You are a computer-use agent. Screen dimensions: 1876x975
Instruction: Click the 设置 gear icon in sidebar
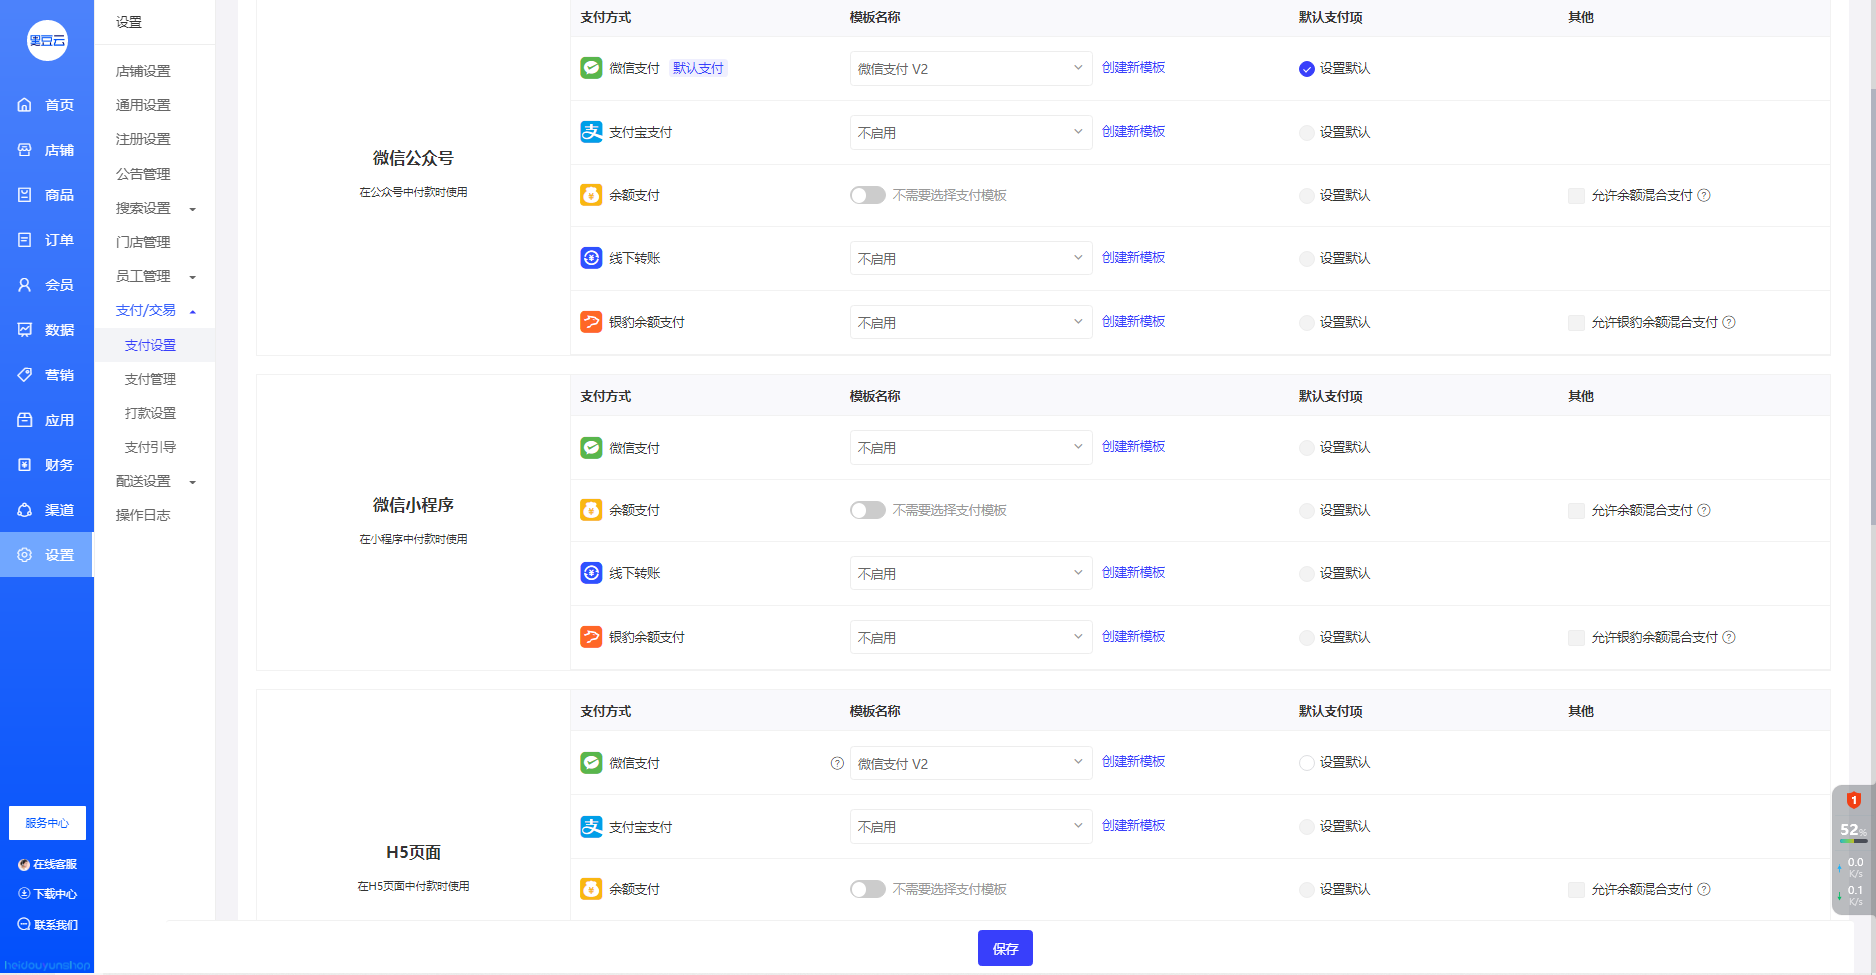[25, 555]
